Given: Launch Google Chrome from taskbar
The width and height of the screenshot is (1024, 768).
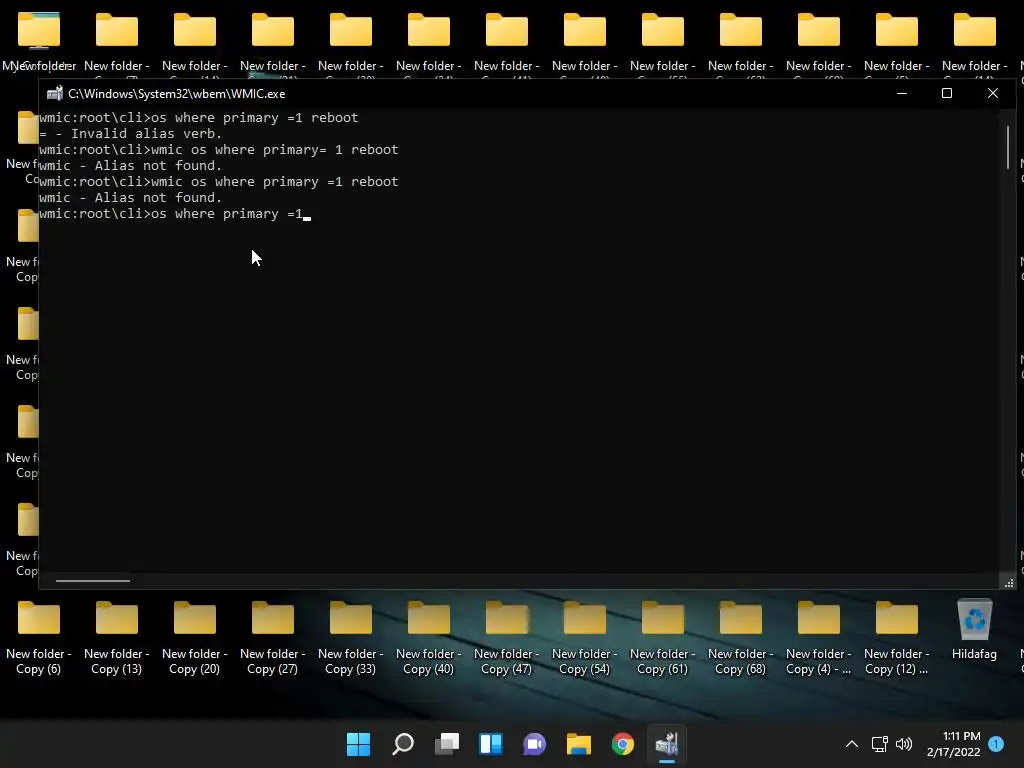Looking at the screenshot, I should (x=622, y=744).
